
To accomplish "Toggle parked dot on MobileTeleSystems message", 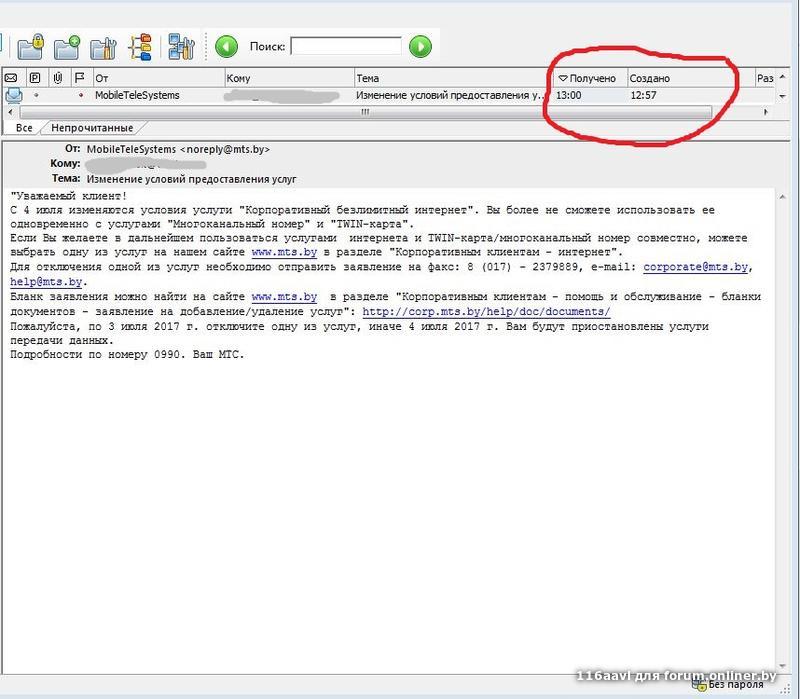I will (36, 95).
